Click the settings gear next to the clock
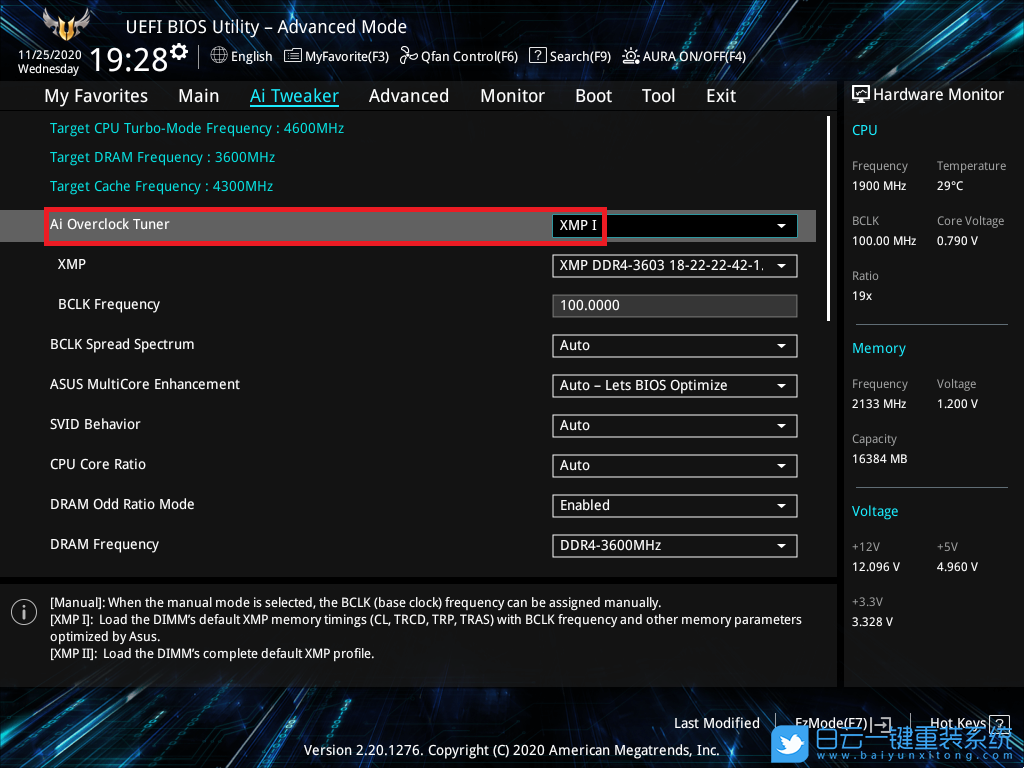 [179, 51]
